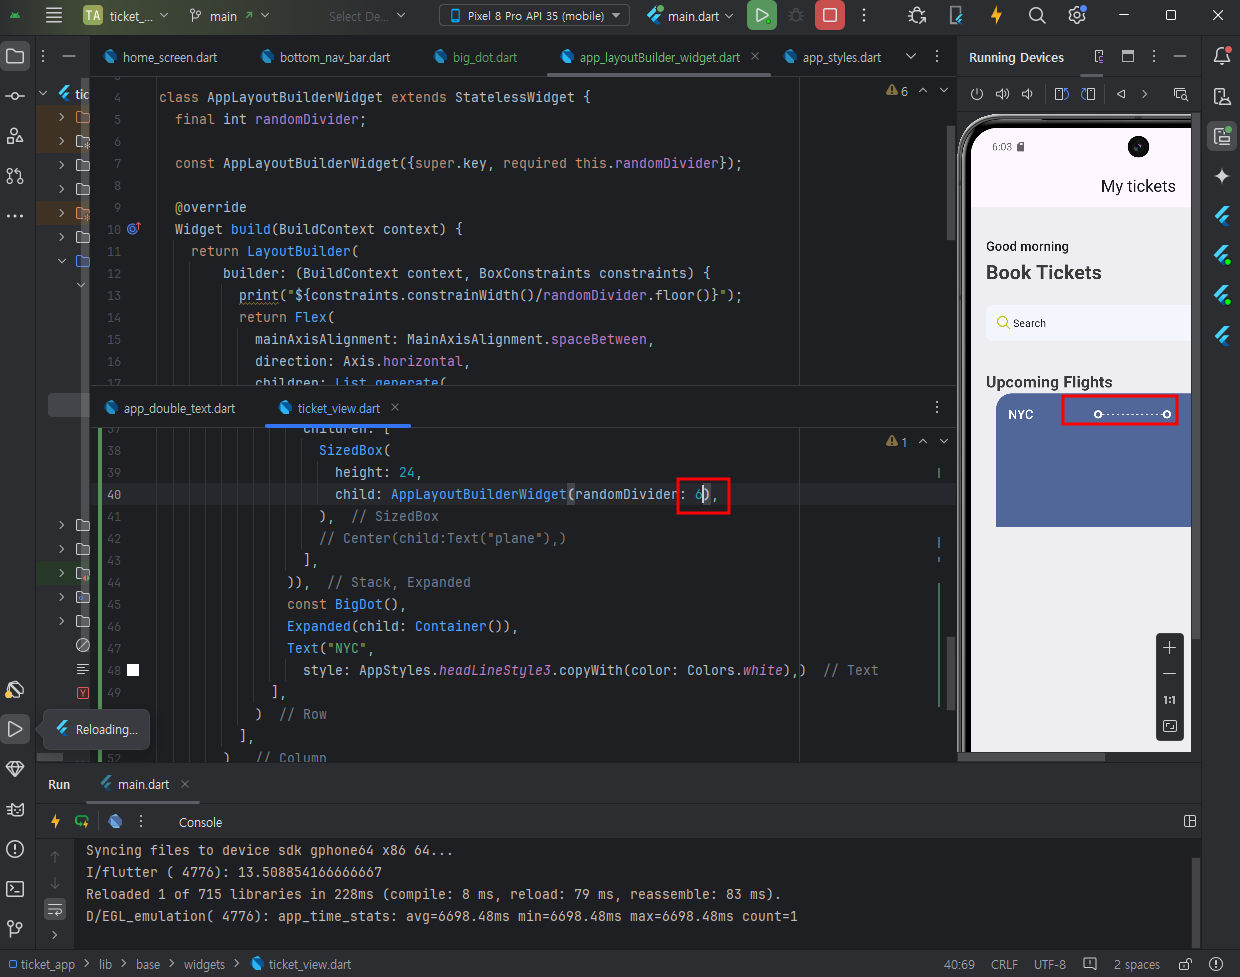Collapse the root project tree node
Screen dimensions: 1240x977
click(43, 93)
